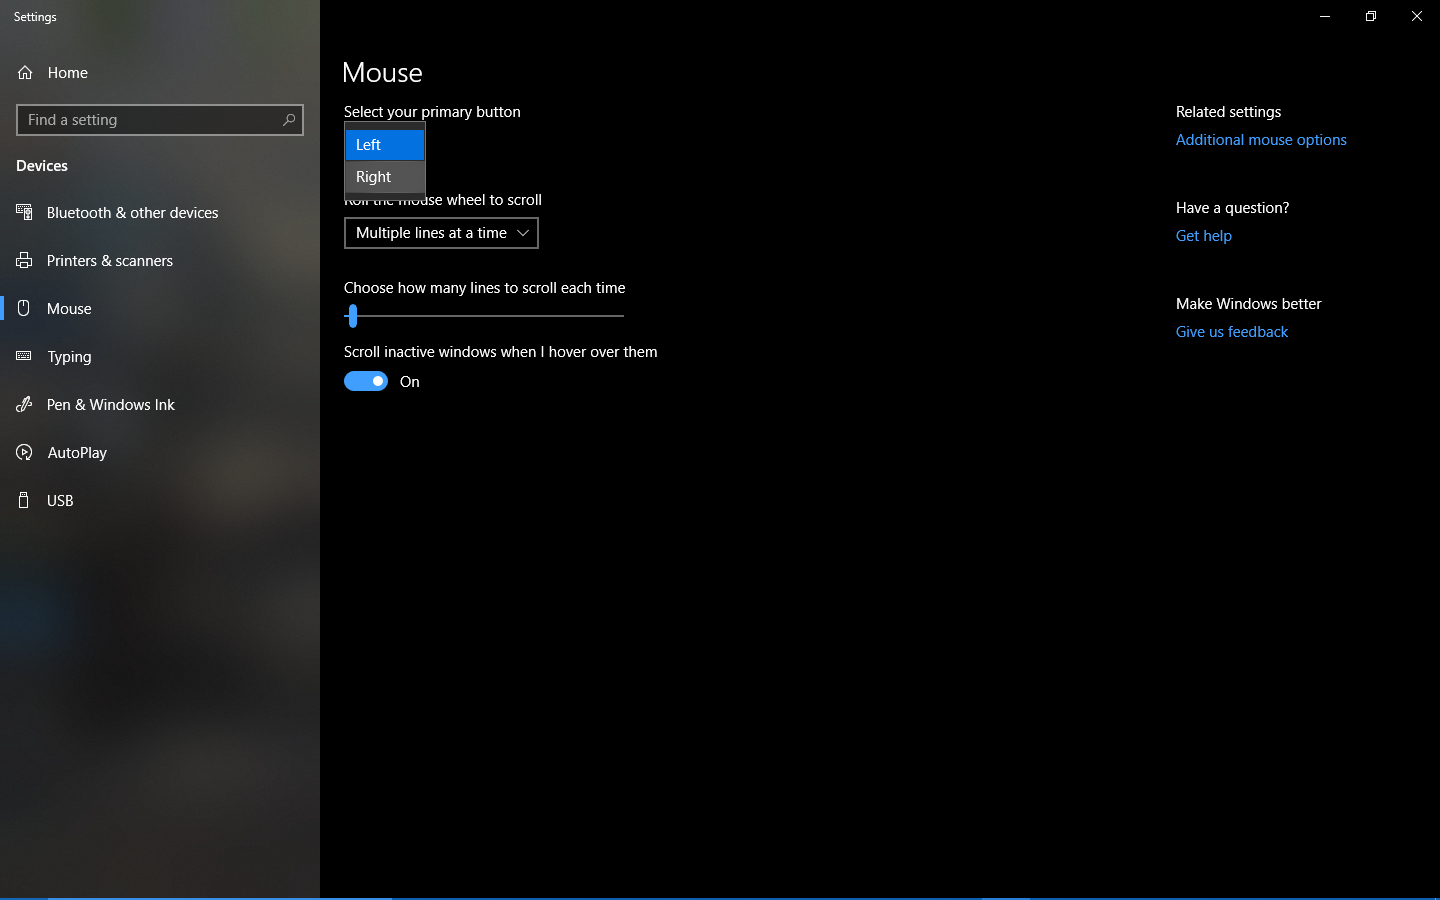Click the Printers & scanners printer icon

pos(24,260)
